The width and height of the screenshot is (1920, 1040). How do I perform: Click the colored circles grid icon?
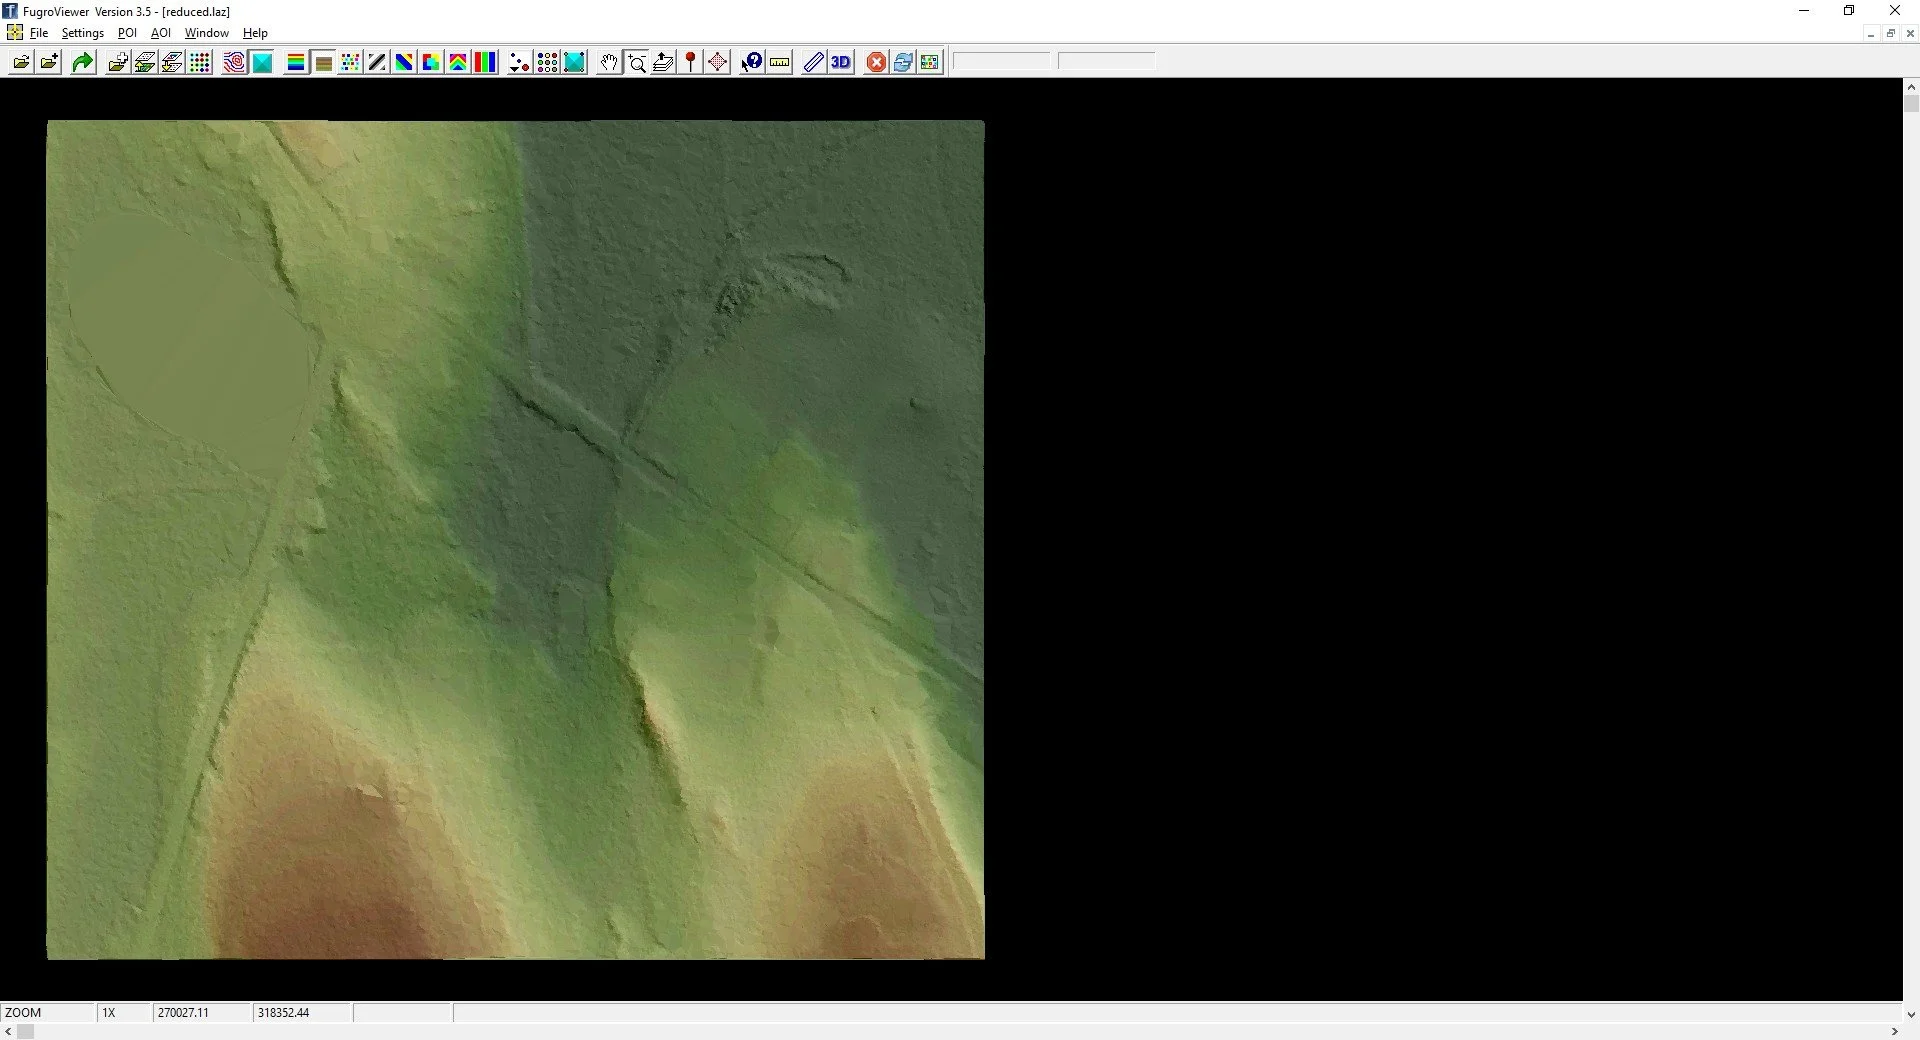[547, 62]
